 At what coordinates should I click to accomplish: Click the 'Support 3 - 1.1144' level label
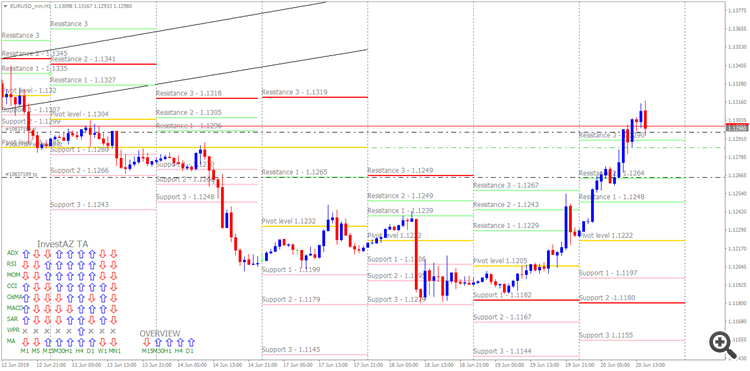[502, 351]
